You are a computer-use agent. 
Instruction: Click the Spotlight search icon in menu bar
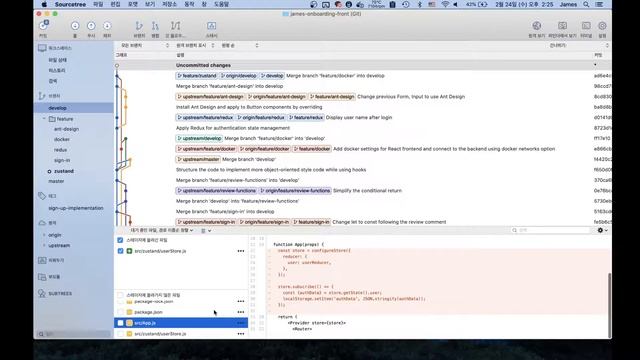pyautogui.click(x=586, y=4)
